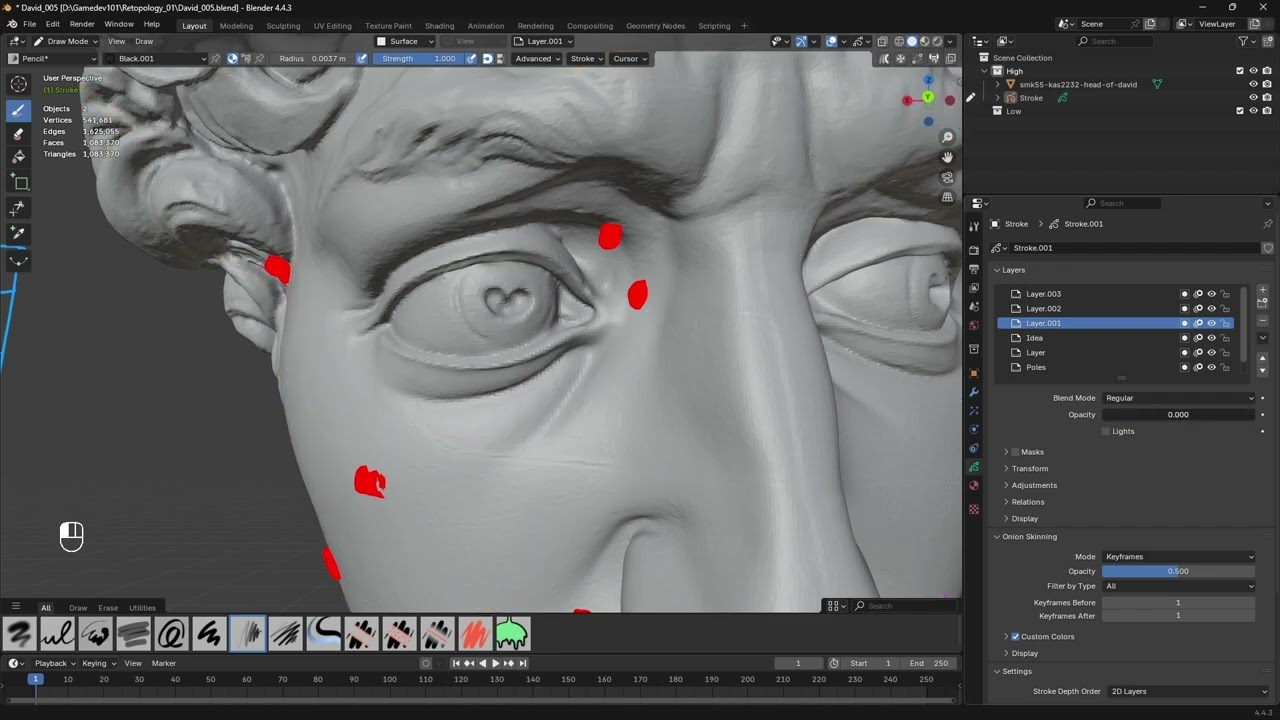
Task: Click the asset shelf hamburger menu
Action: (x=15, y=606)
